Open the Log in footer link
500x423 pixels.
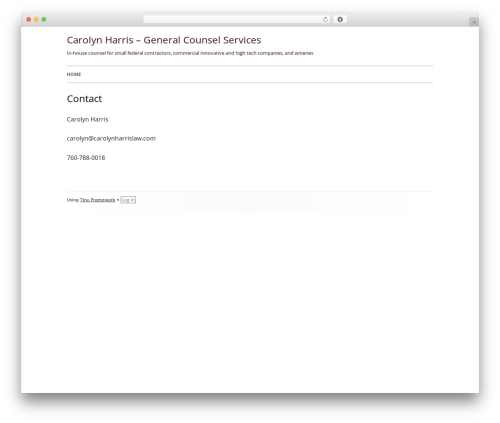[x=128, y=200]
